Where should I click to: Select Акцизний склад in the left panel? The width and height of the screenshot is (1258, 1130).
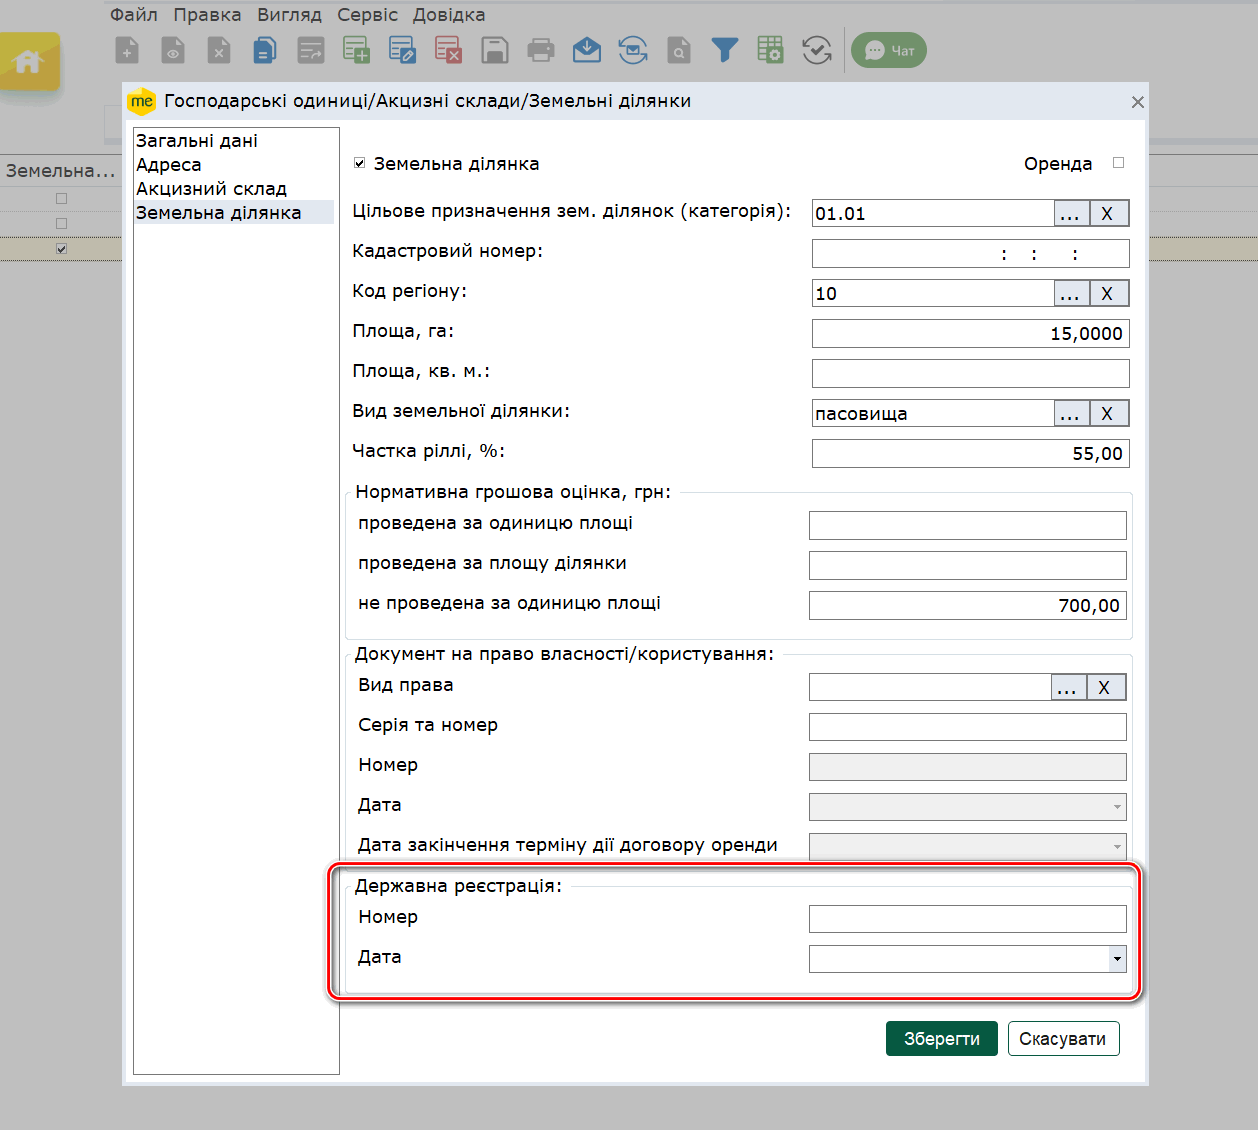[211, 189]
